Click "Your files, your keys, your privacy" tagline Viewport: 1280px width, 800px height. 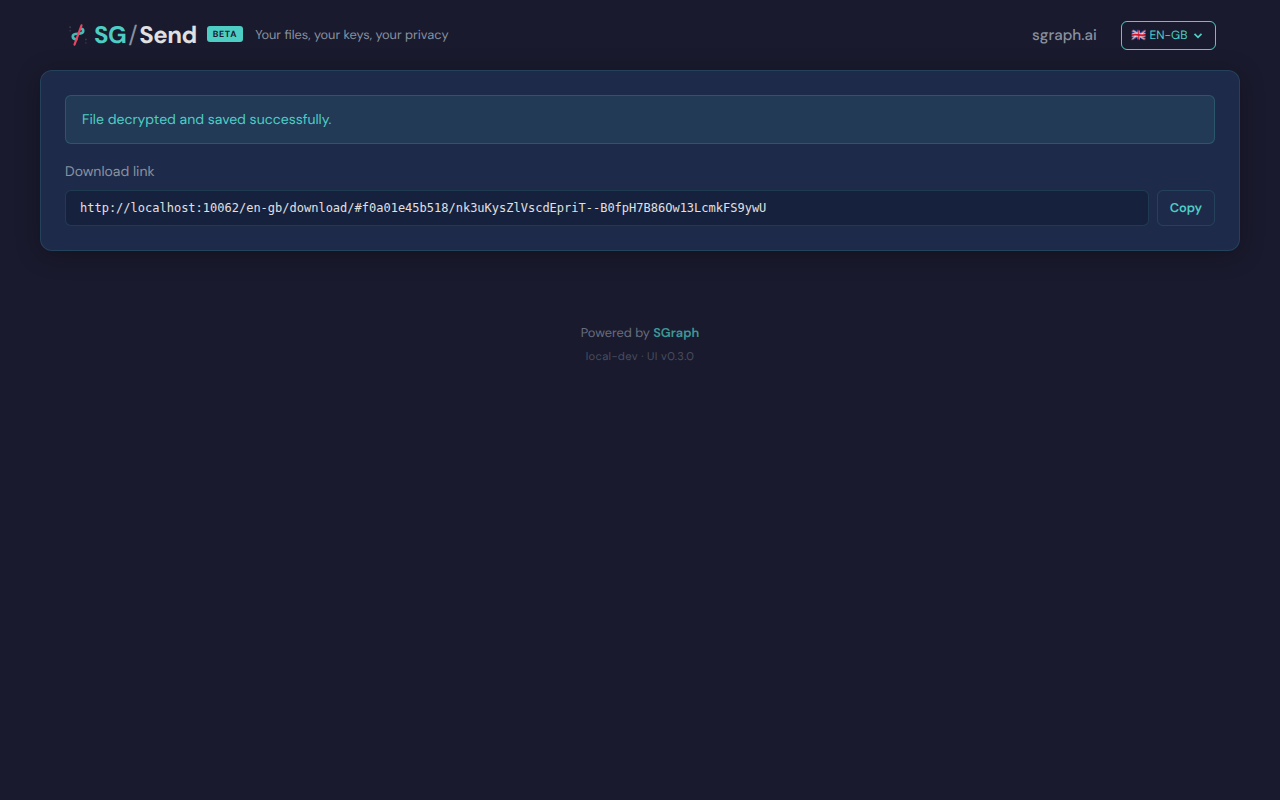351,35
